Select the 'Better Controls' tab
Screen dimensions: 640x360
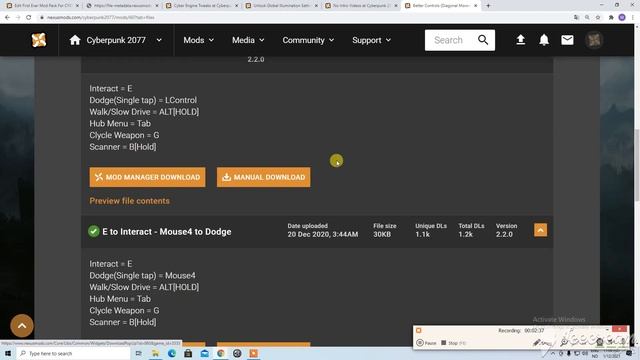coord(441,6)
